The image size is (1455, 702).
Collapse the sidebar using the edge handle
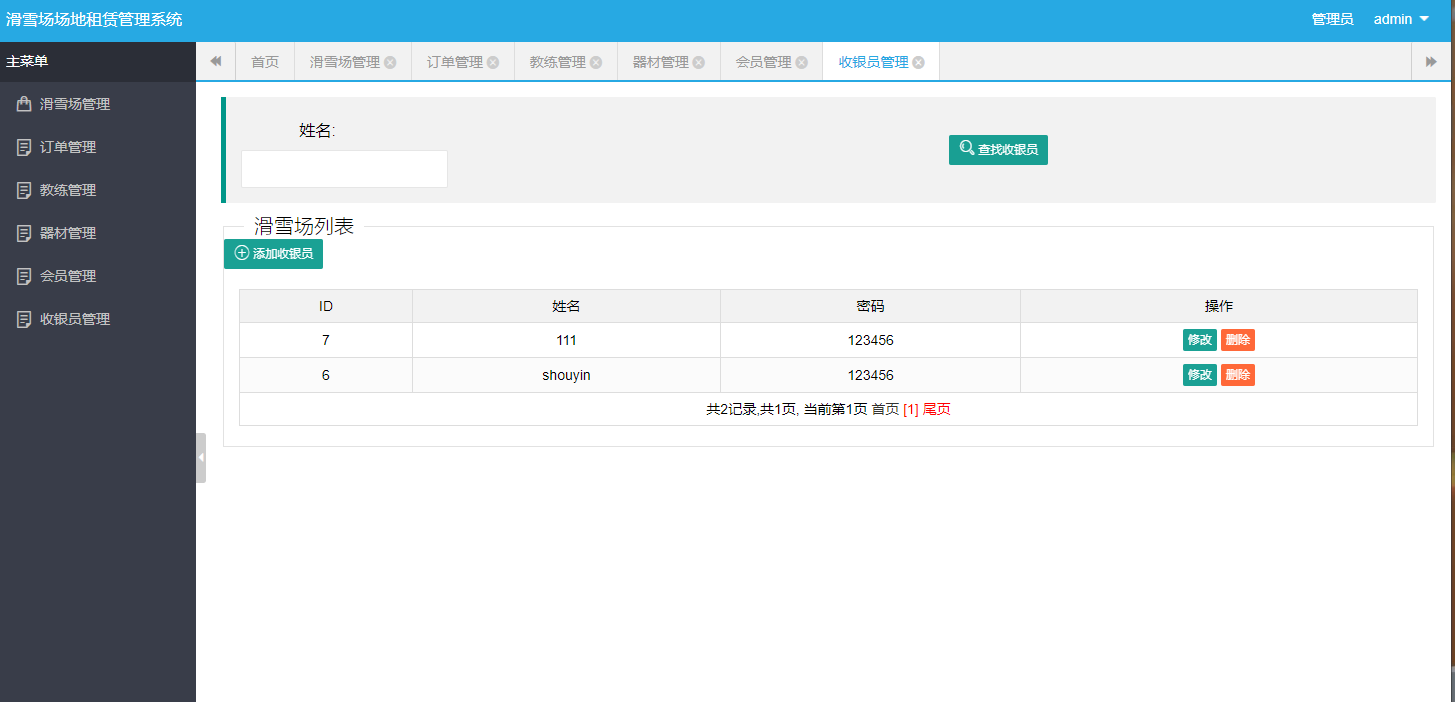[x=201, y=457]
